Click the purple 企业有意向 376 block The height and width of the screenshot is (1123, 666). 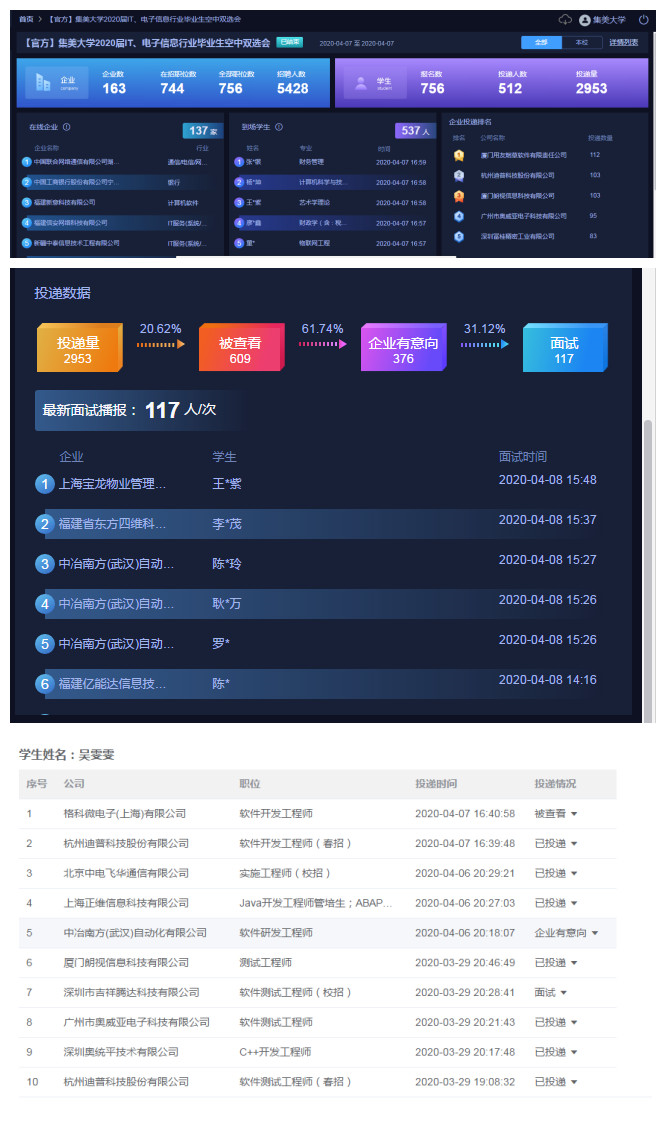pyautogui.click(x=402, y=349)
